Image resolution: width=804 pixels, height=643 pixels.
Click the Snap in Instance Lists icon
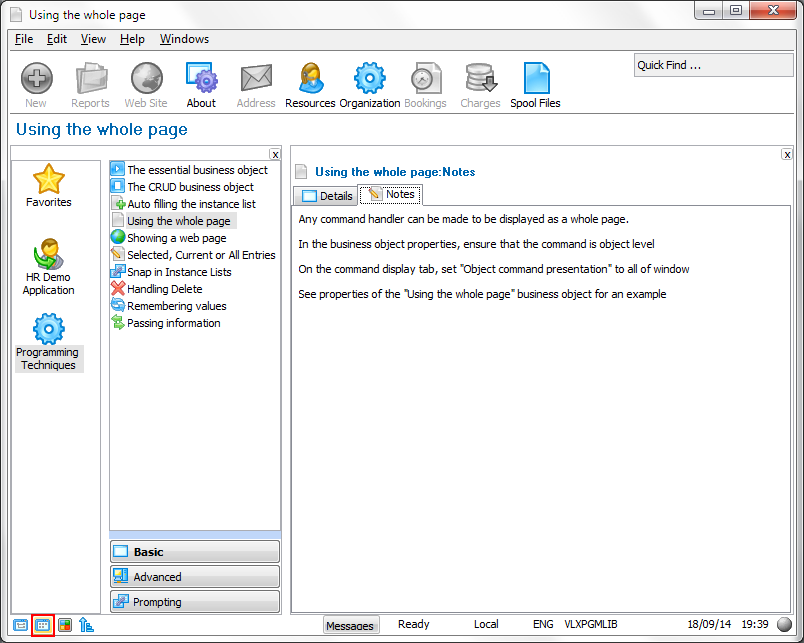[x=118, y=271]
